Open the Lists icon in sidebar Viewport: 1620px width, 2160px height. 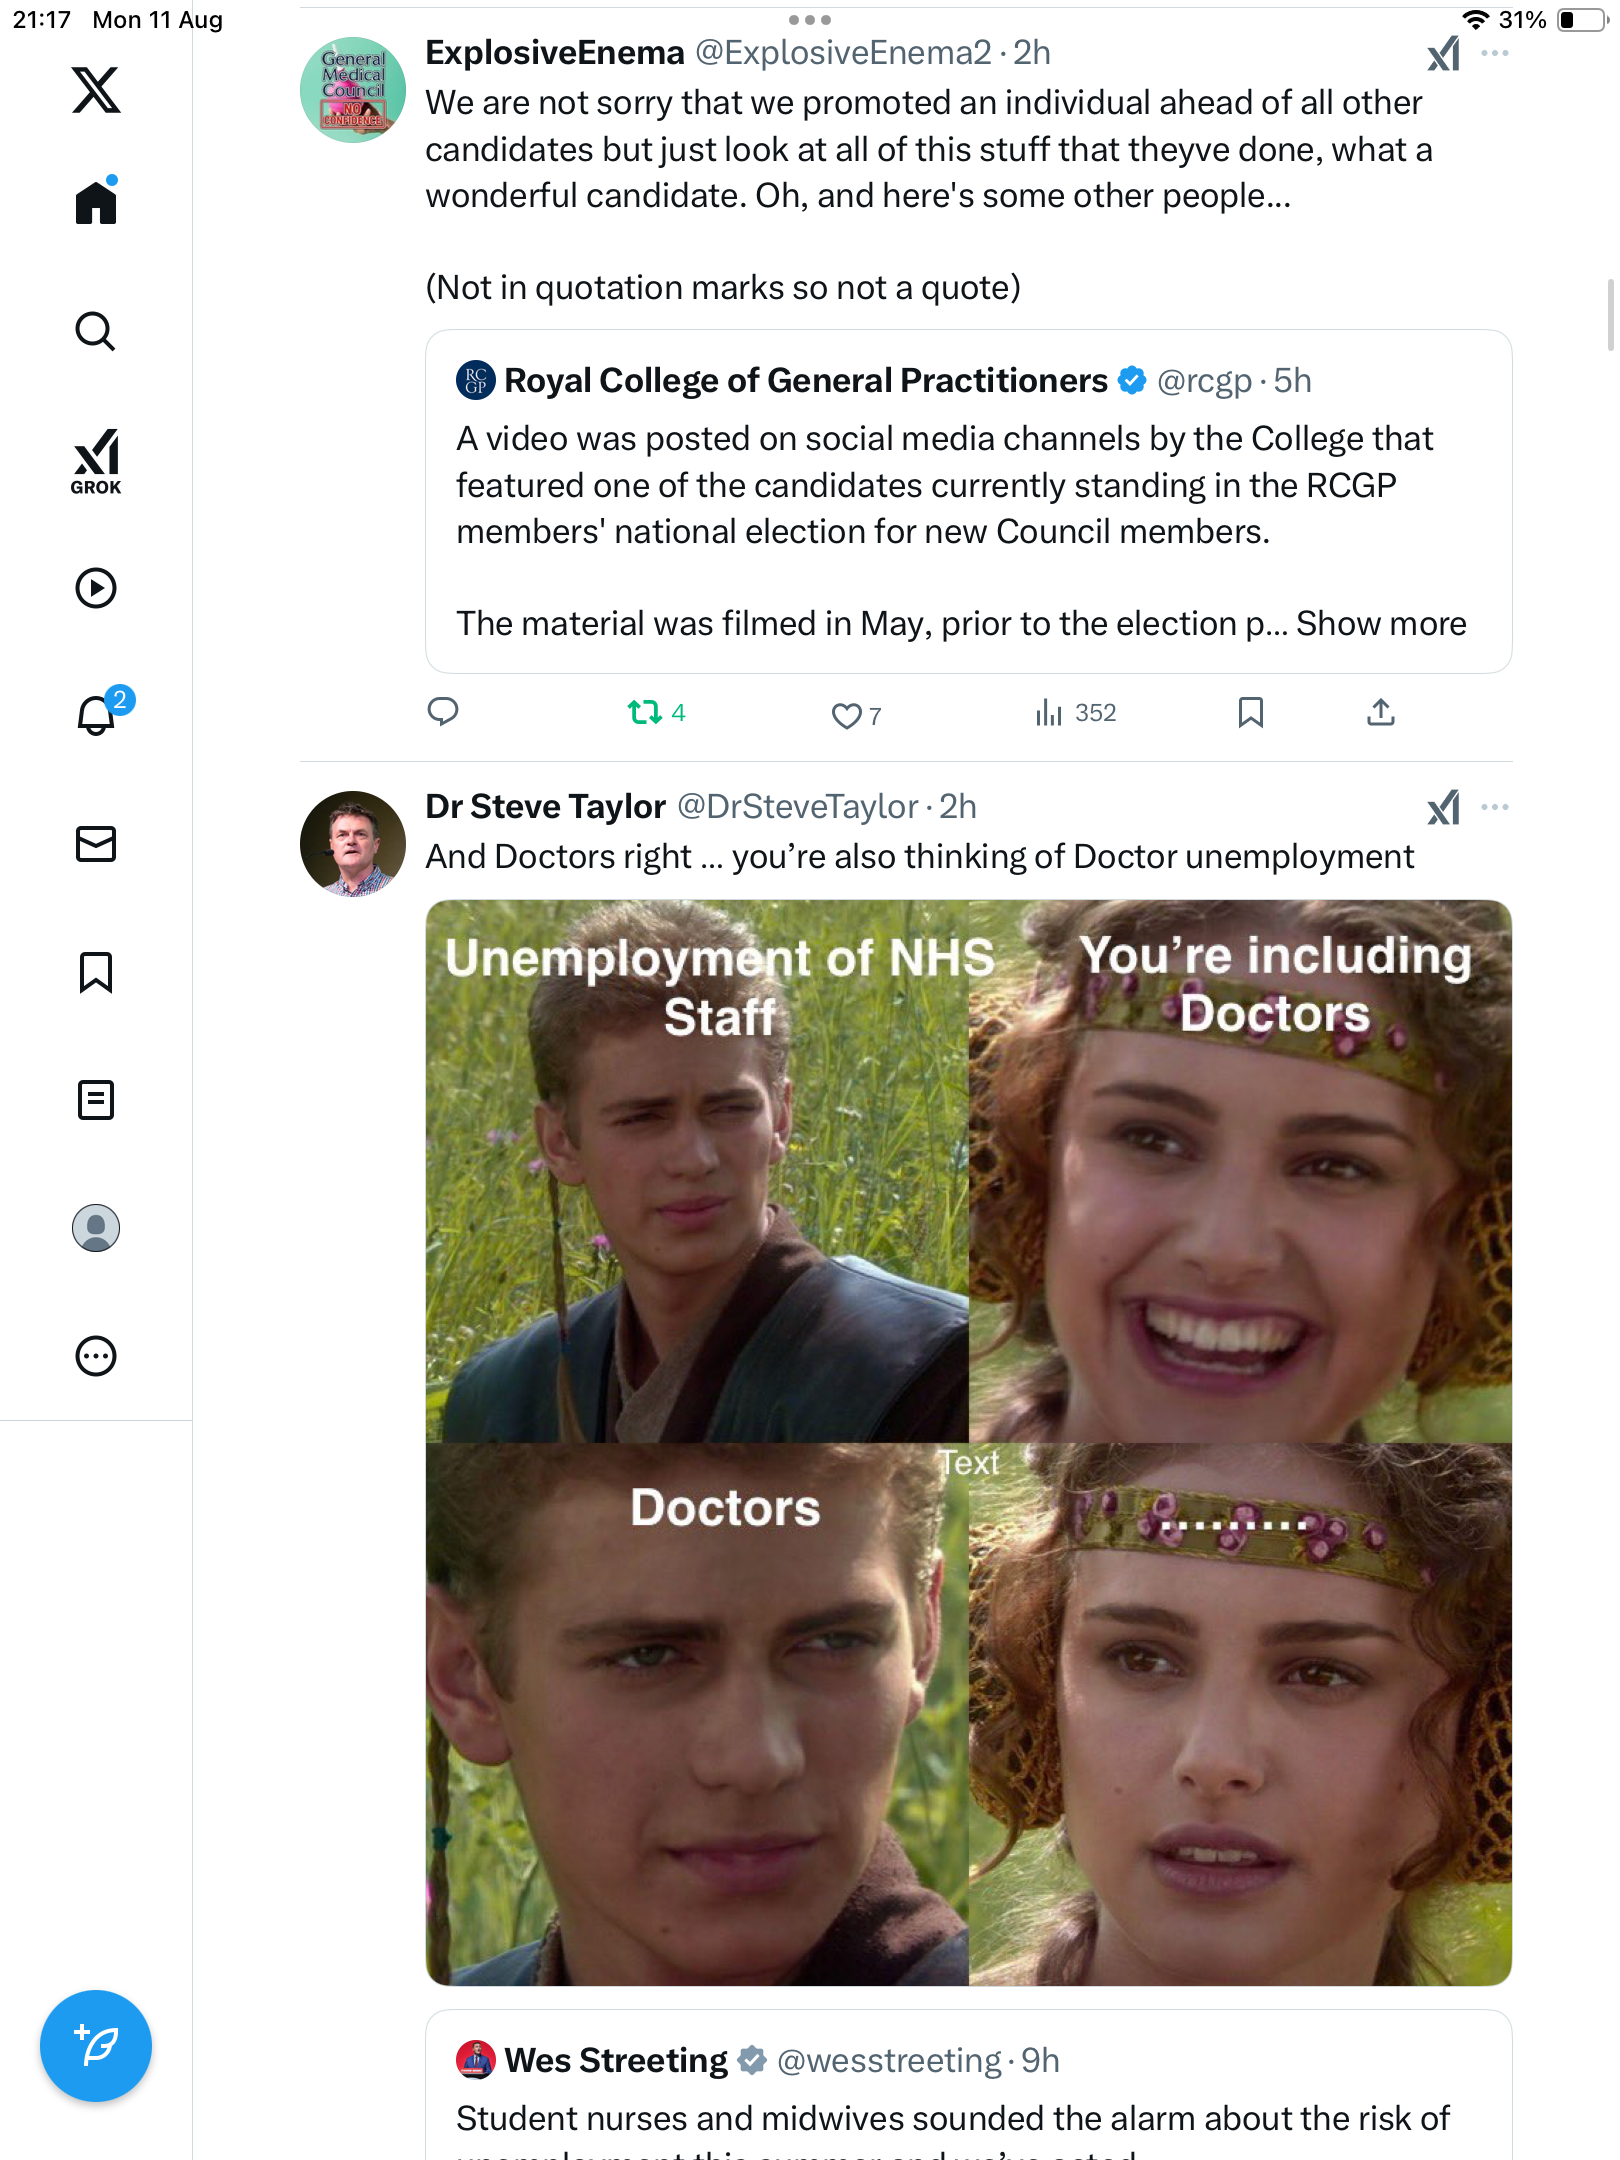[96, 1100]
